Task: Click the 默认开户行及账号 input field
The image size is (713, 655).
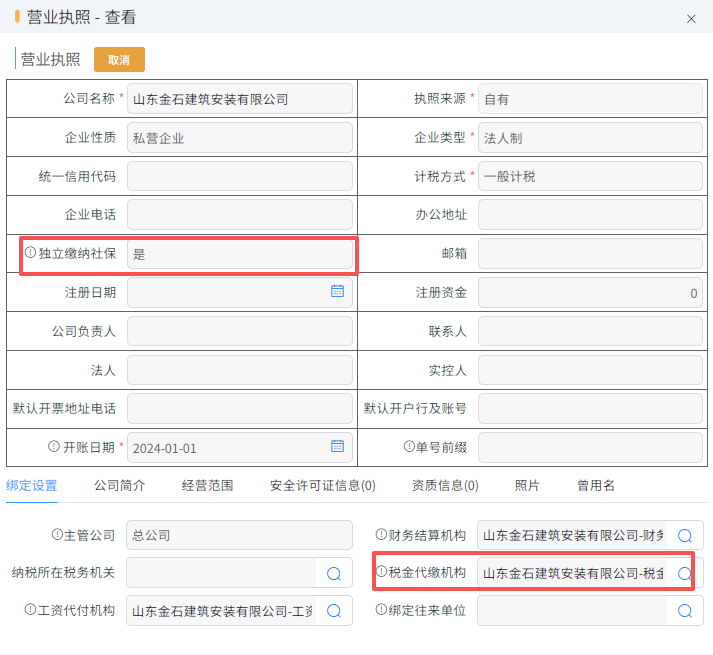Action: tap(590, 408)
